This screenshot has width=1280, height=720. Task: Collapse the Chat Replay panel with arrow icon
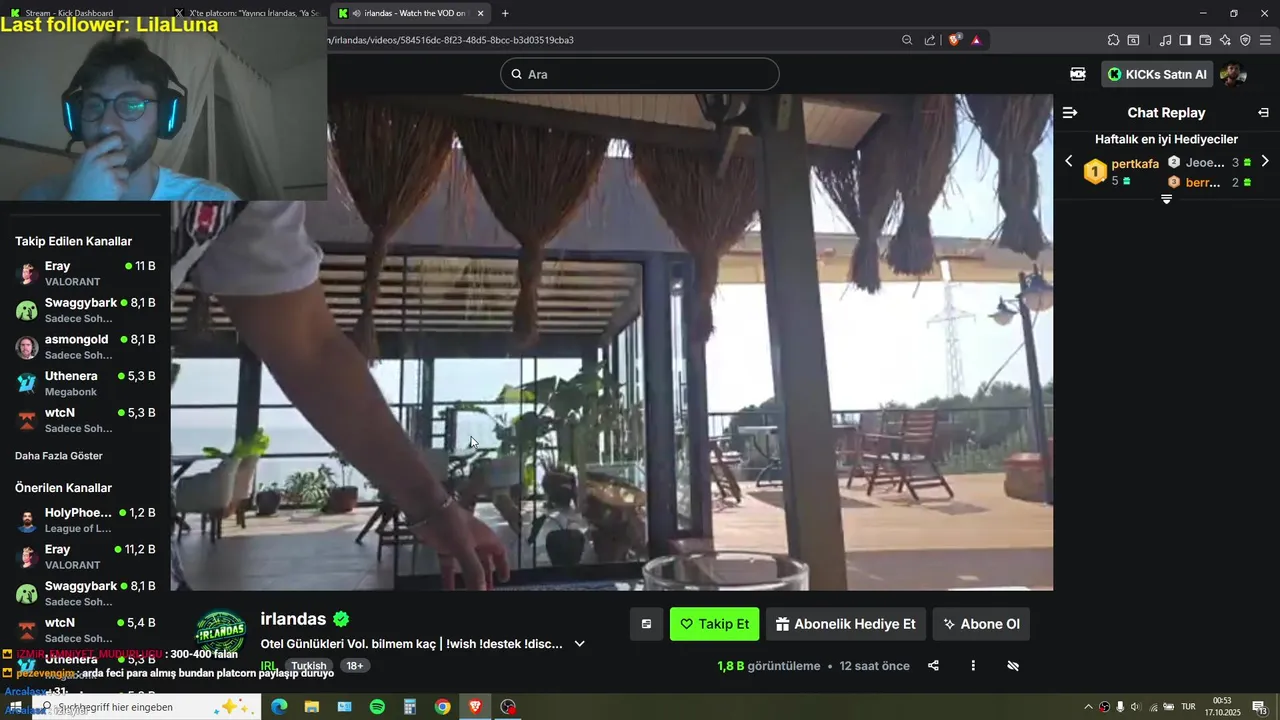[x=1263, y=113]
